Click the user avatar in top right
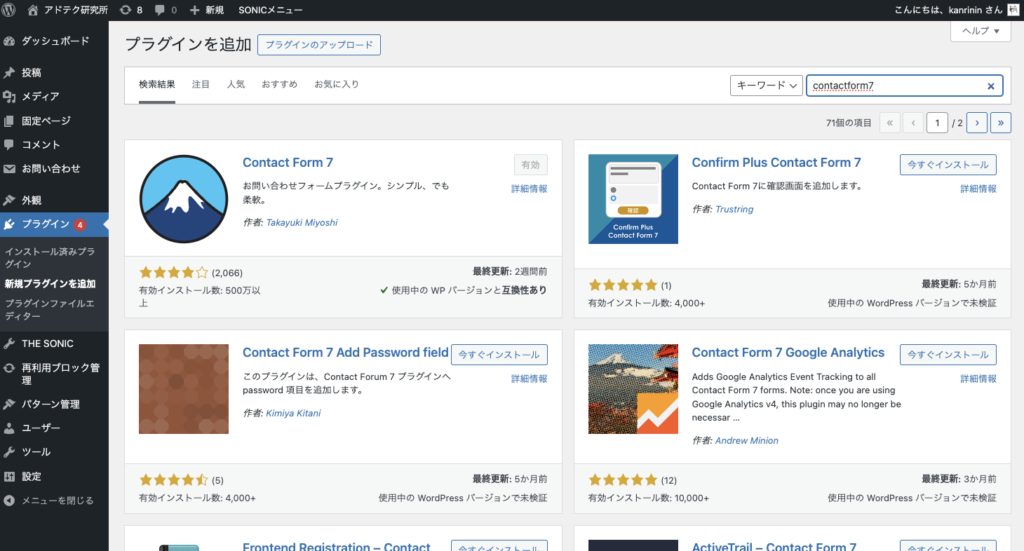 tap(1011, 9)
